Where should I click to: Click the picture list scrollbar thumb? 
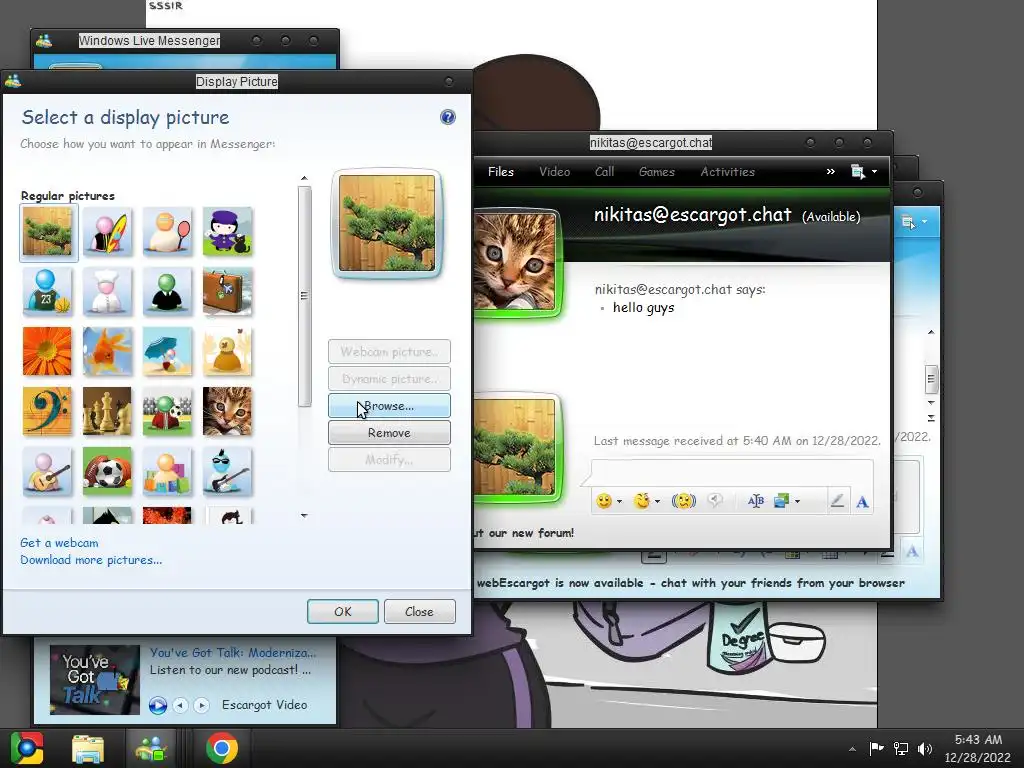(304, 296)
